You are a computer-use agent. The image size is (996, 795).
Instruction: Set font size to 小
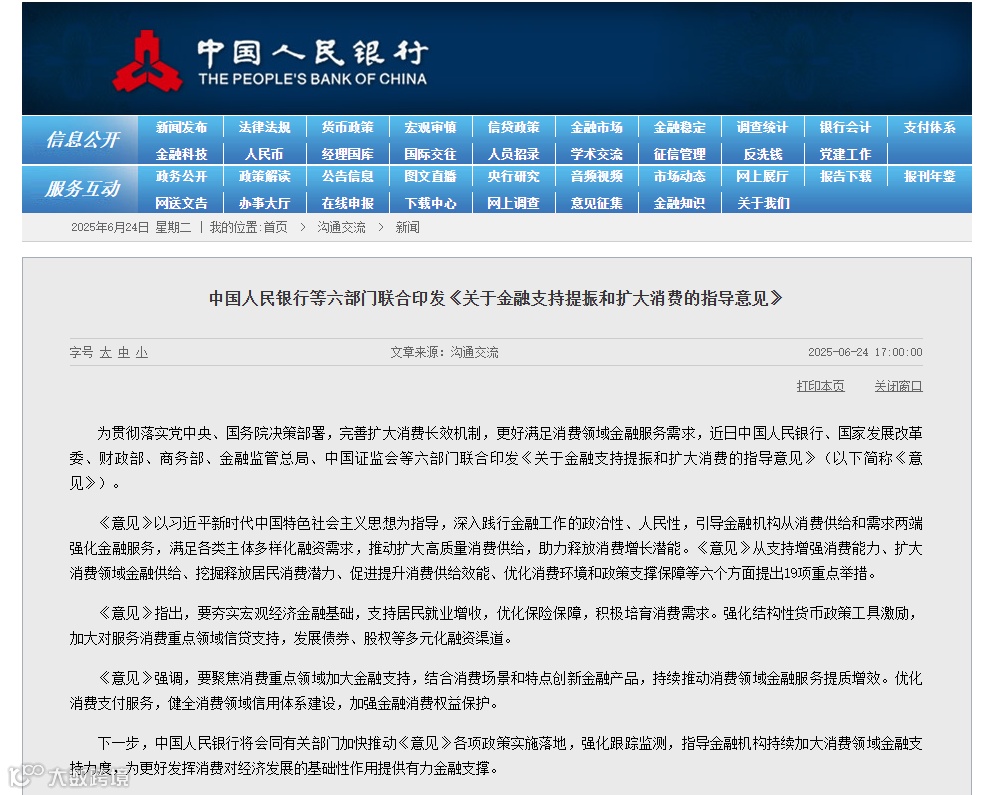[x=142, y=352]
